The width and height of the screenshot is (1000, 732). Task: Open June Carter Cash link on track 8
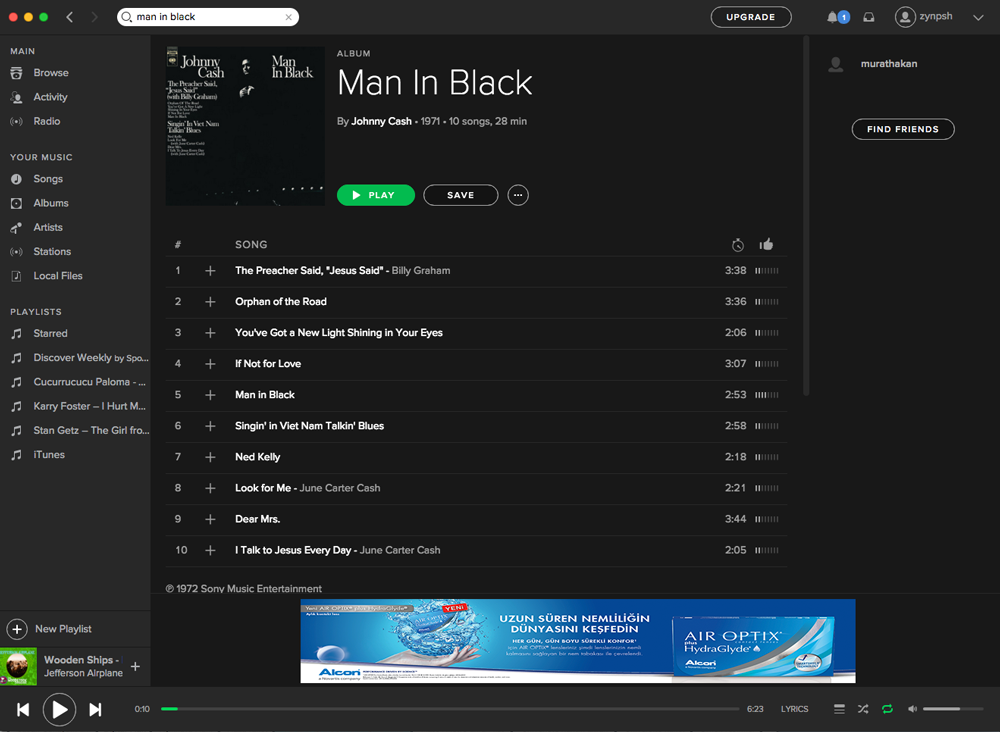click(340, 488)
